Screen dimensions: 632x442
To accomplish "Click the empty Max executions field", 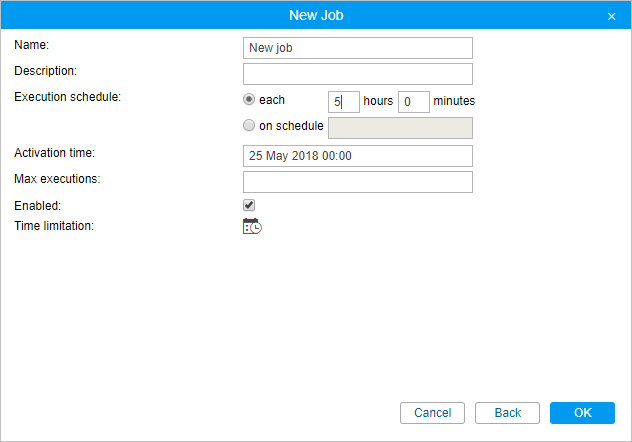I will point(358,182).
